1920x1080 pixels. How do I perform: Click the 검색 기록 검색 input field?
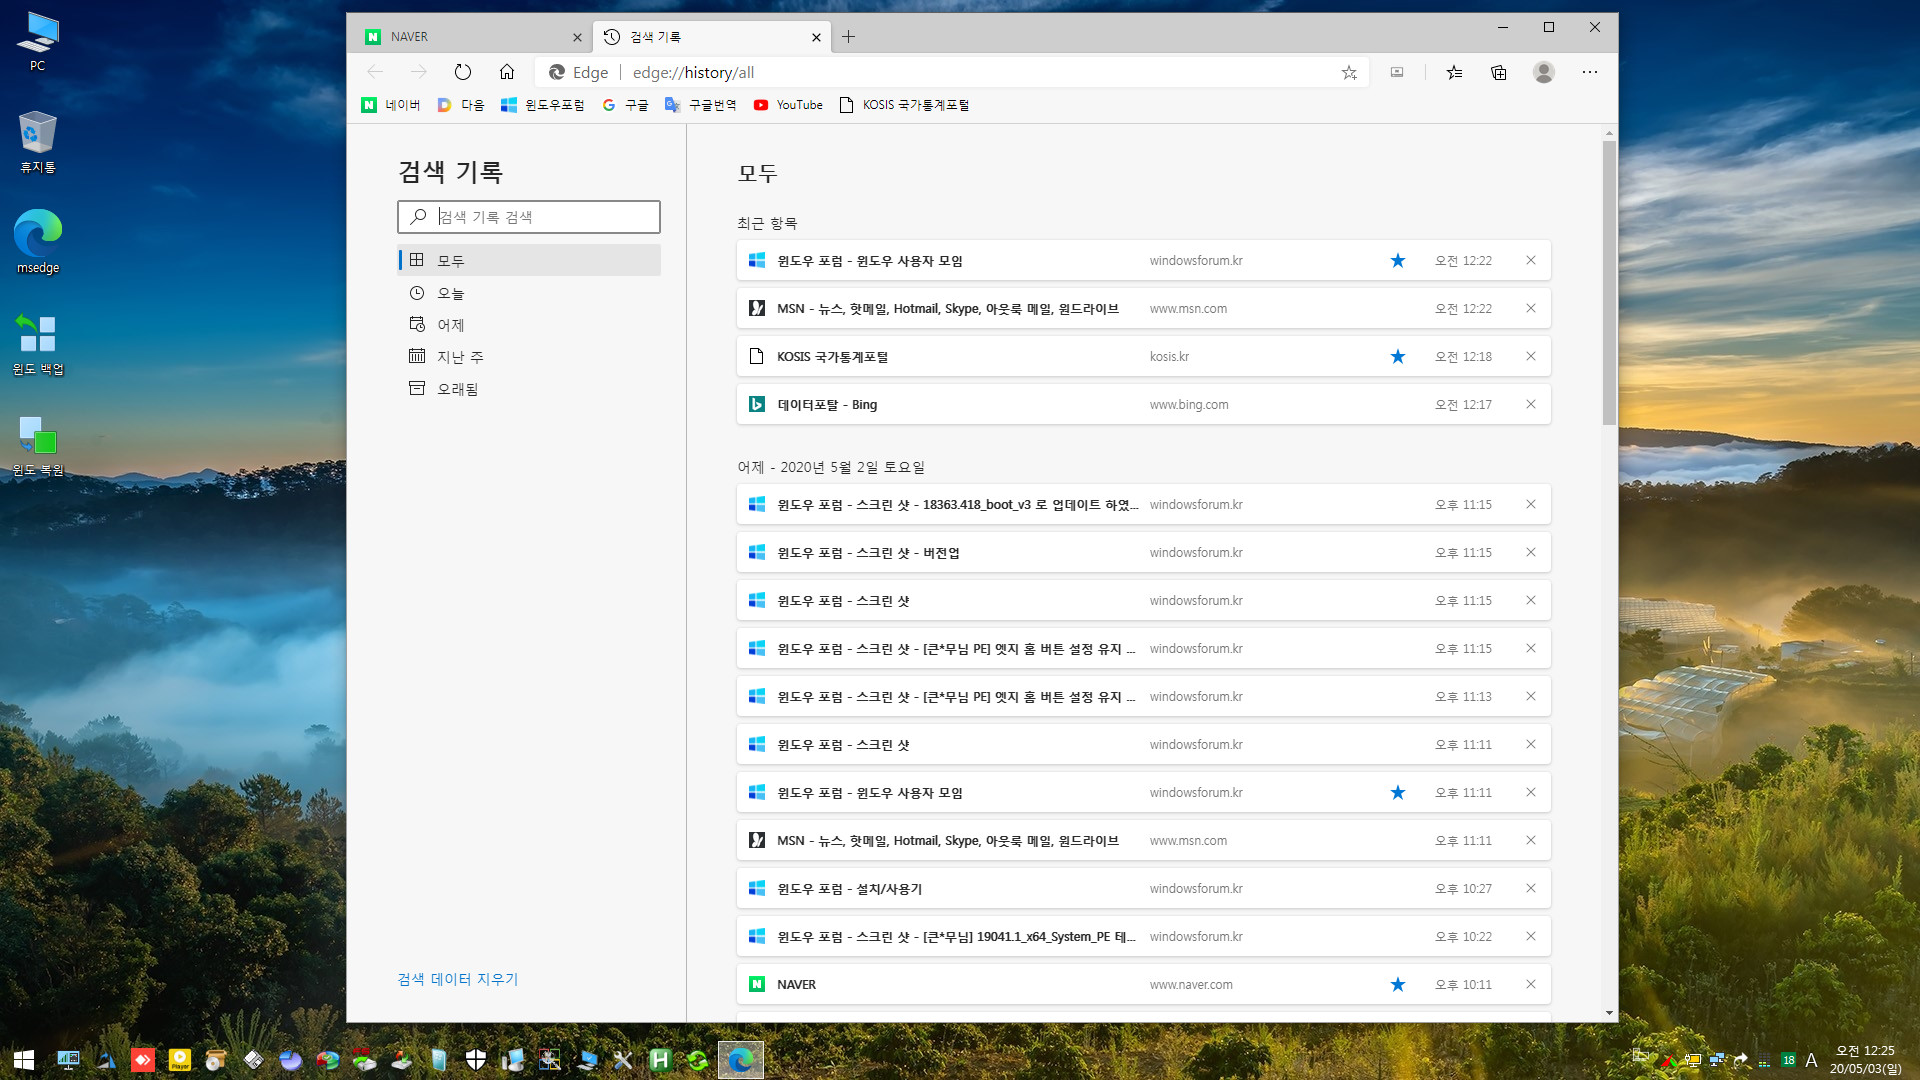pos(529,217)
